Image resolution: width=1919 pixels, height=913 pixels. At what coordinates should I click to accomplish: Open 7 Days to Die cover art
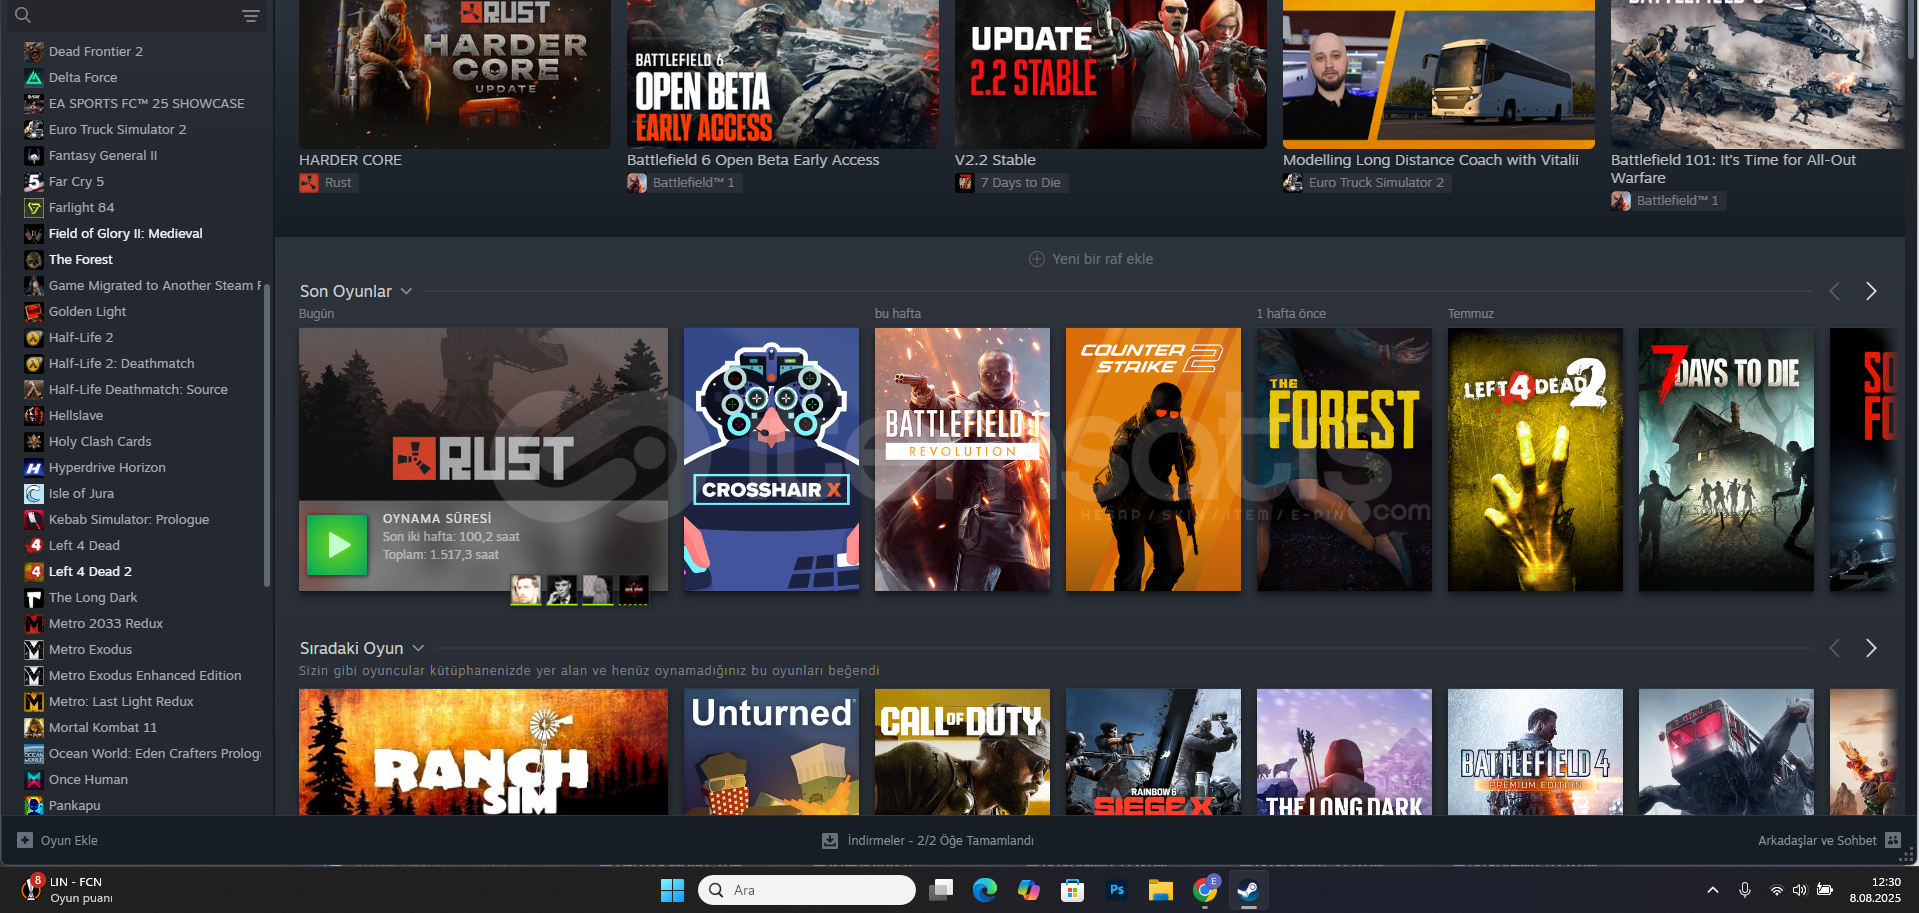click(1726, 459)
